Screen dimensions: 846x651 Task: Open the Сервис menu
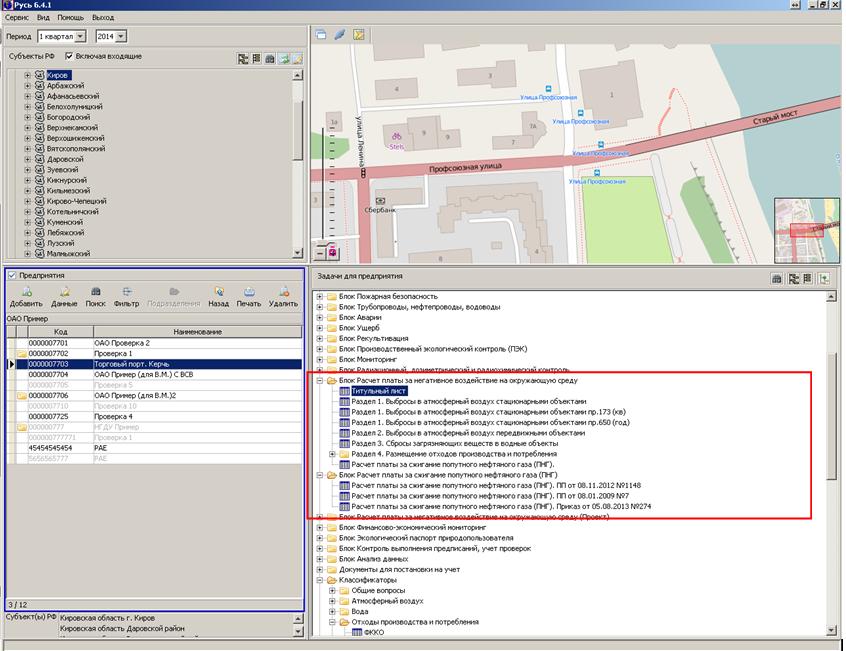(x=16, y=18)
